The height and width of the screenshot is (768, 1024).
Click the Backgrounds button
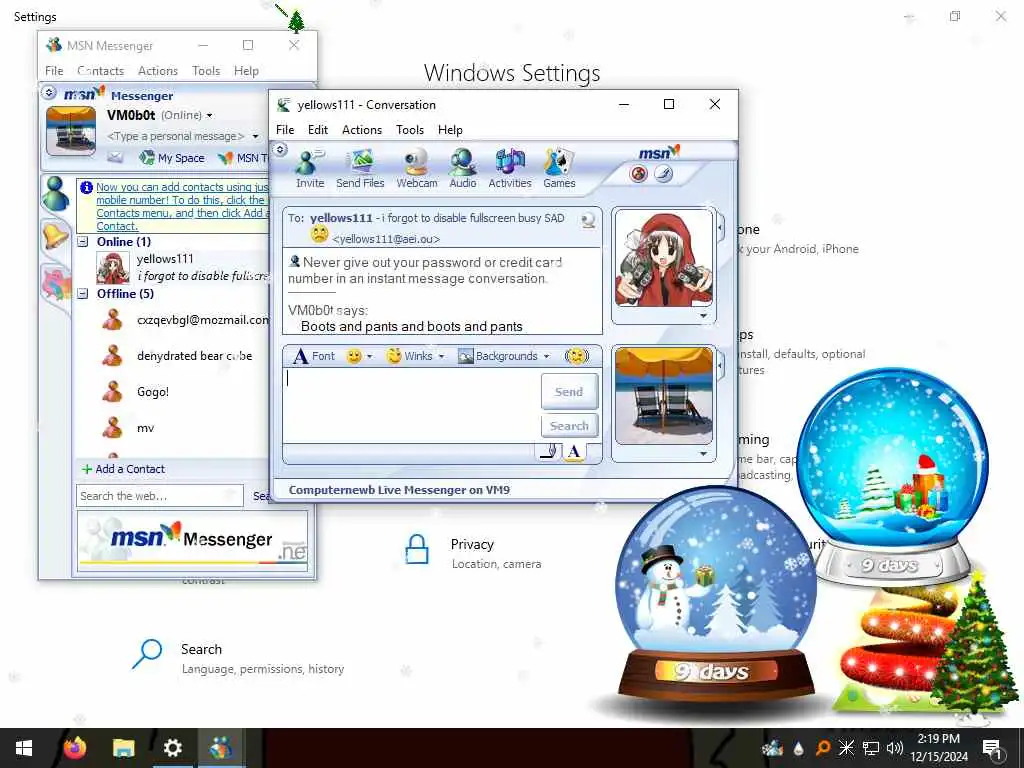point(498,356)
